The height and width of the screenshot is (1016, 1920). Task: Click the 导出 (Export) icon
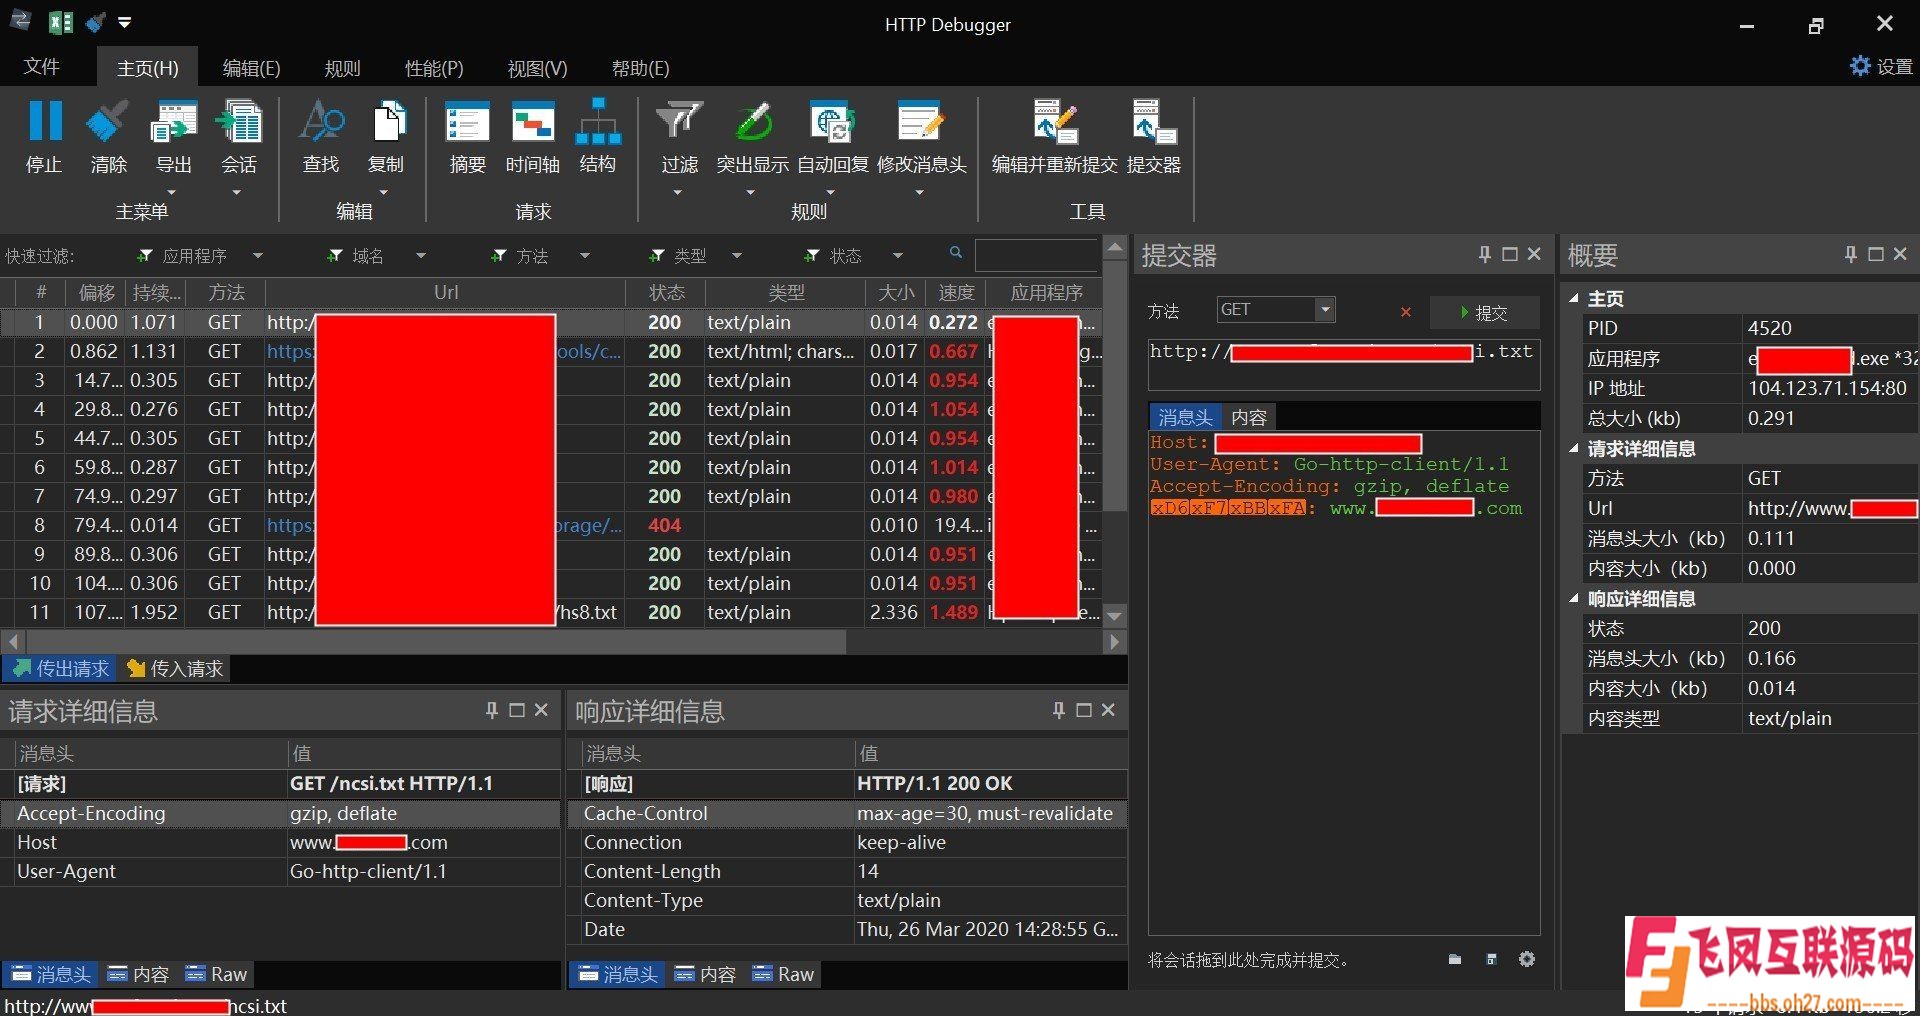(173, 122)
